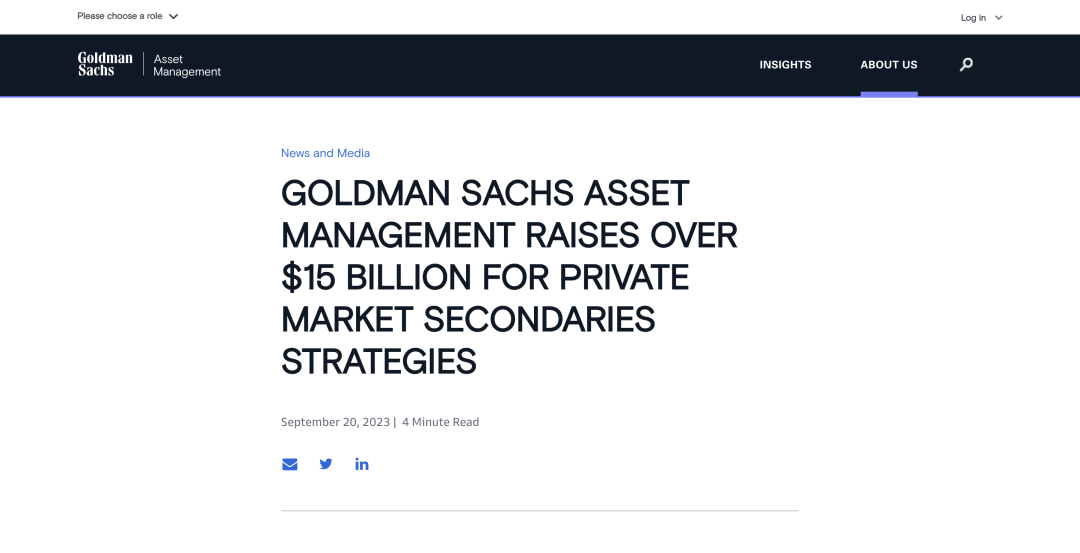Click the September 20, 2023 publication date
1080x553 pixels.
click(335, 422)
